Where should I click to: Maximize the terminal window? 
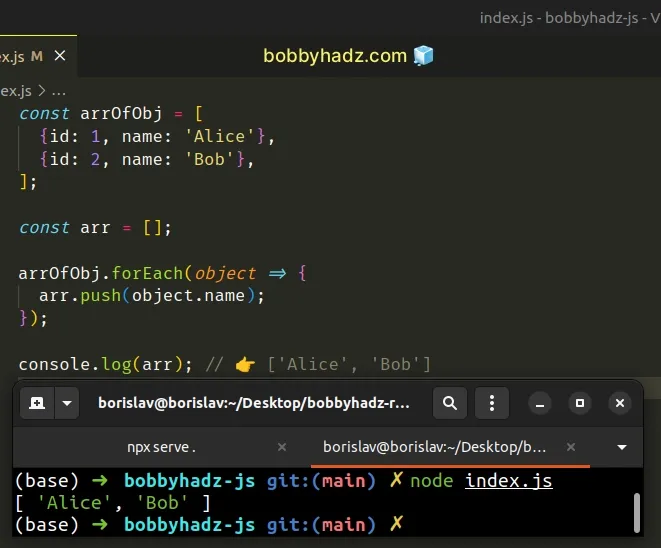pyautogui.click(x=580, y=403)
